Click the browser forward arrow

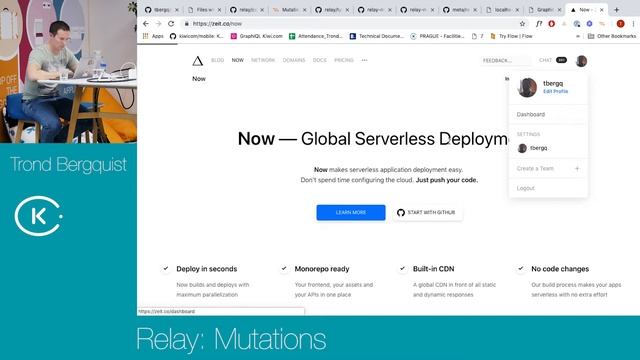(158, 24)
